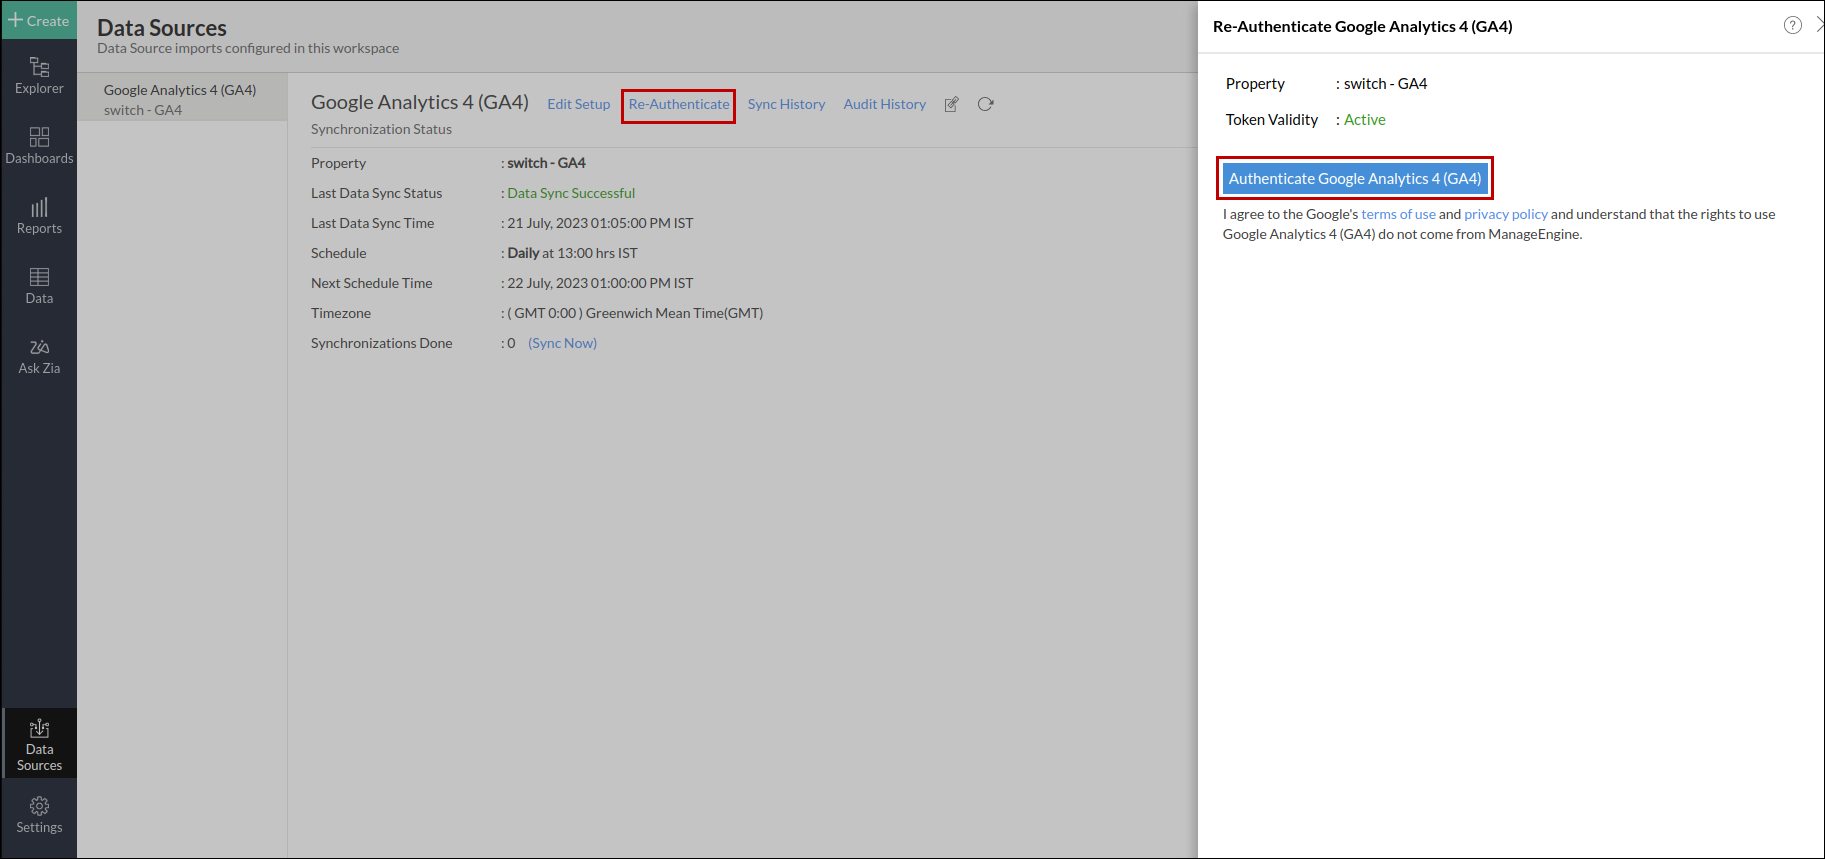This screenshot has height=859, width=1825.
Task: Select Google Analytics 4 switch - GA4 data source
Action: [x=180, y=99]
